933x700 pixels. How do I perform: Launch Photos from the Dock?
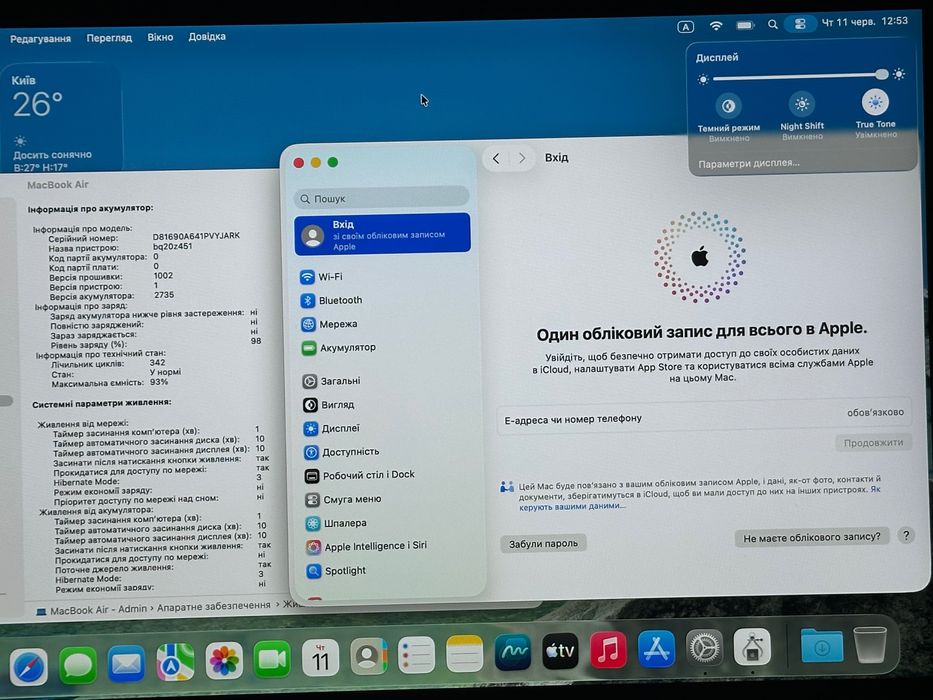click(224, 660)
